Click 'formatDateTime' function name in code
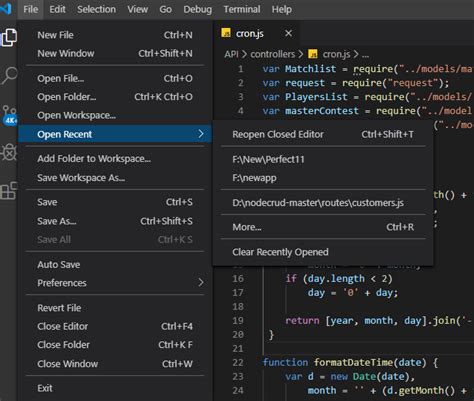The width and height of the screenshot is (474, 401). tap(353, 362)
